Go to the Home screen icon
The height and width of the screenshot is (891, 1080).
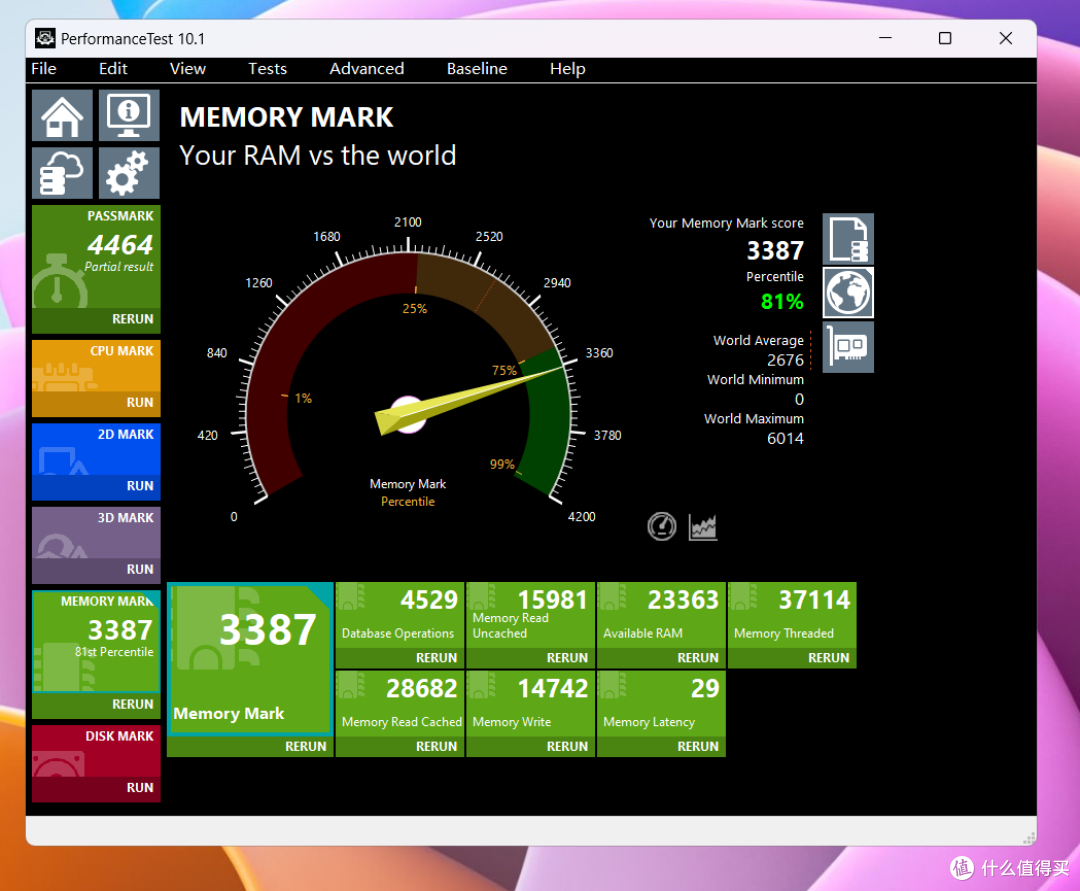click(62, 116)
